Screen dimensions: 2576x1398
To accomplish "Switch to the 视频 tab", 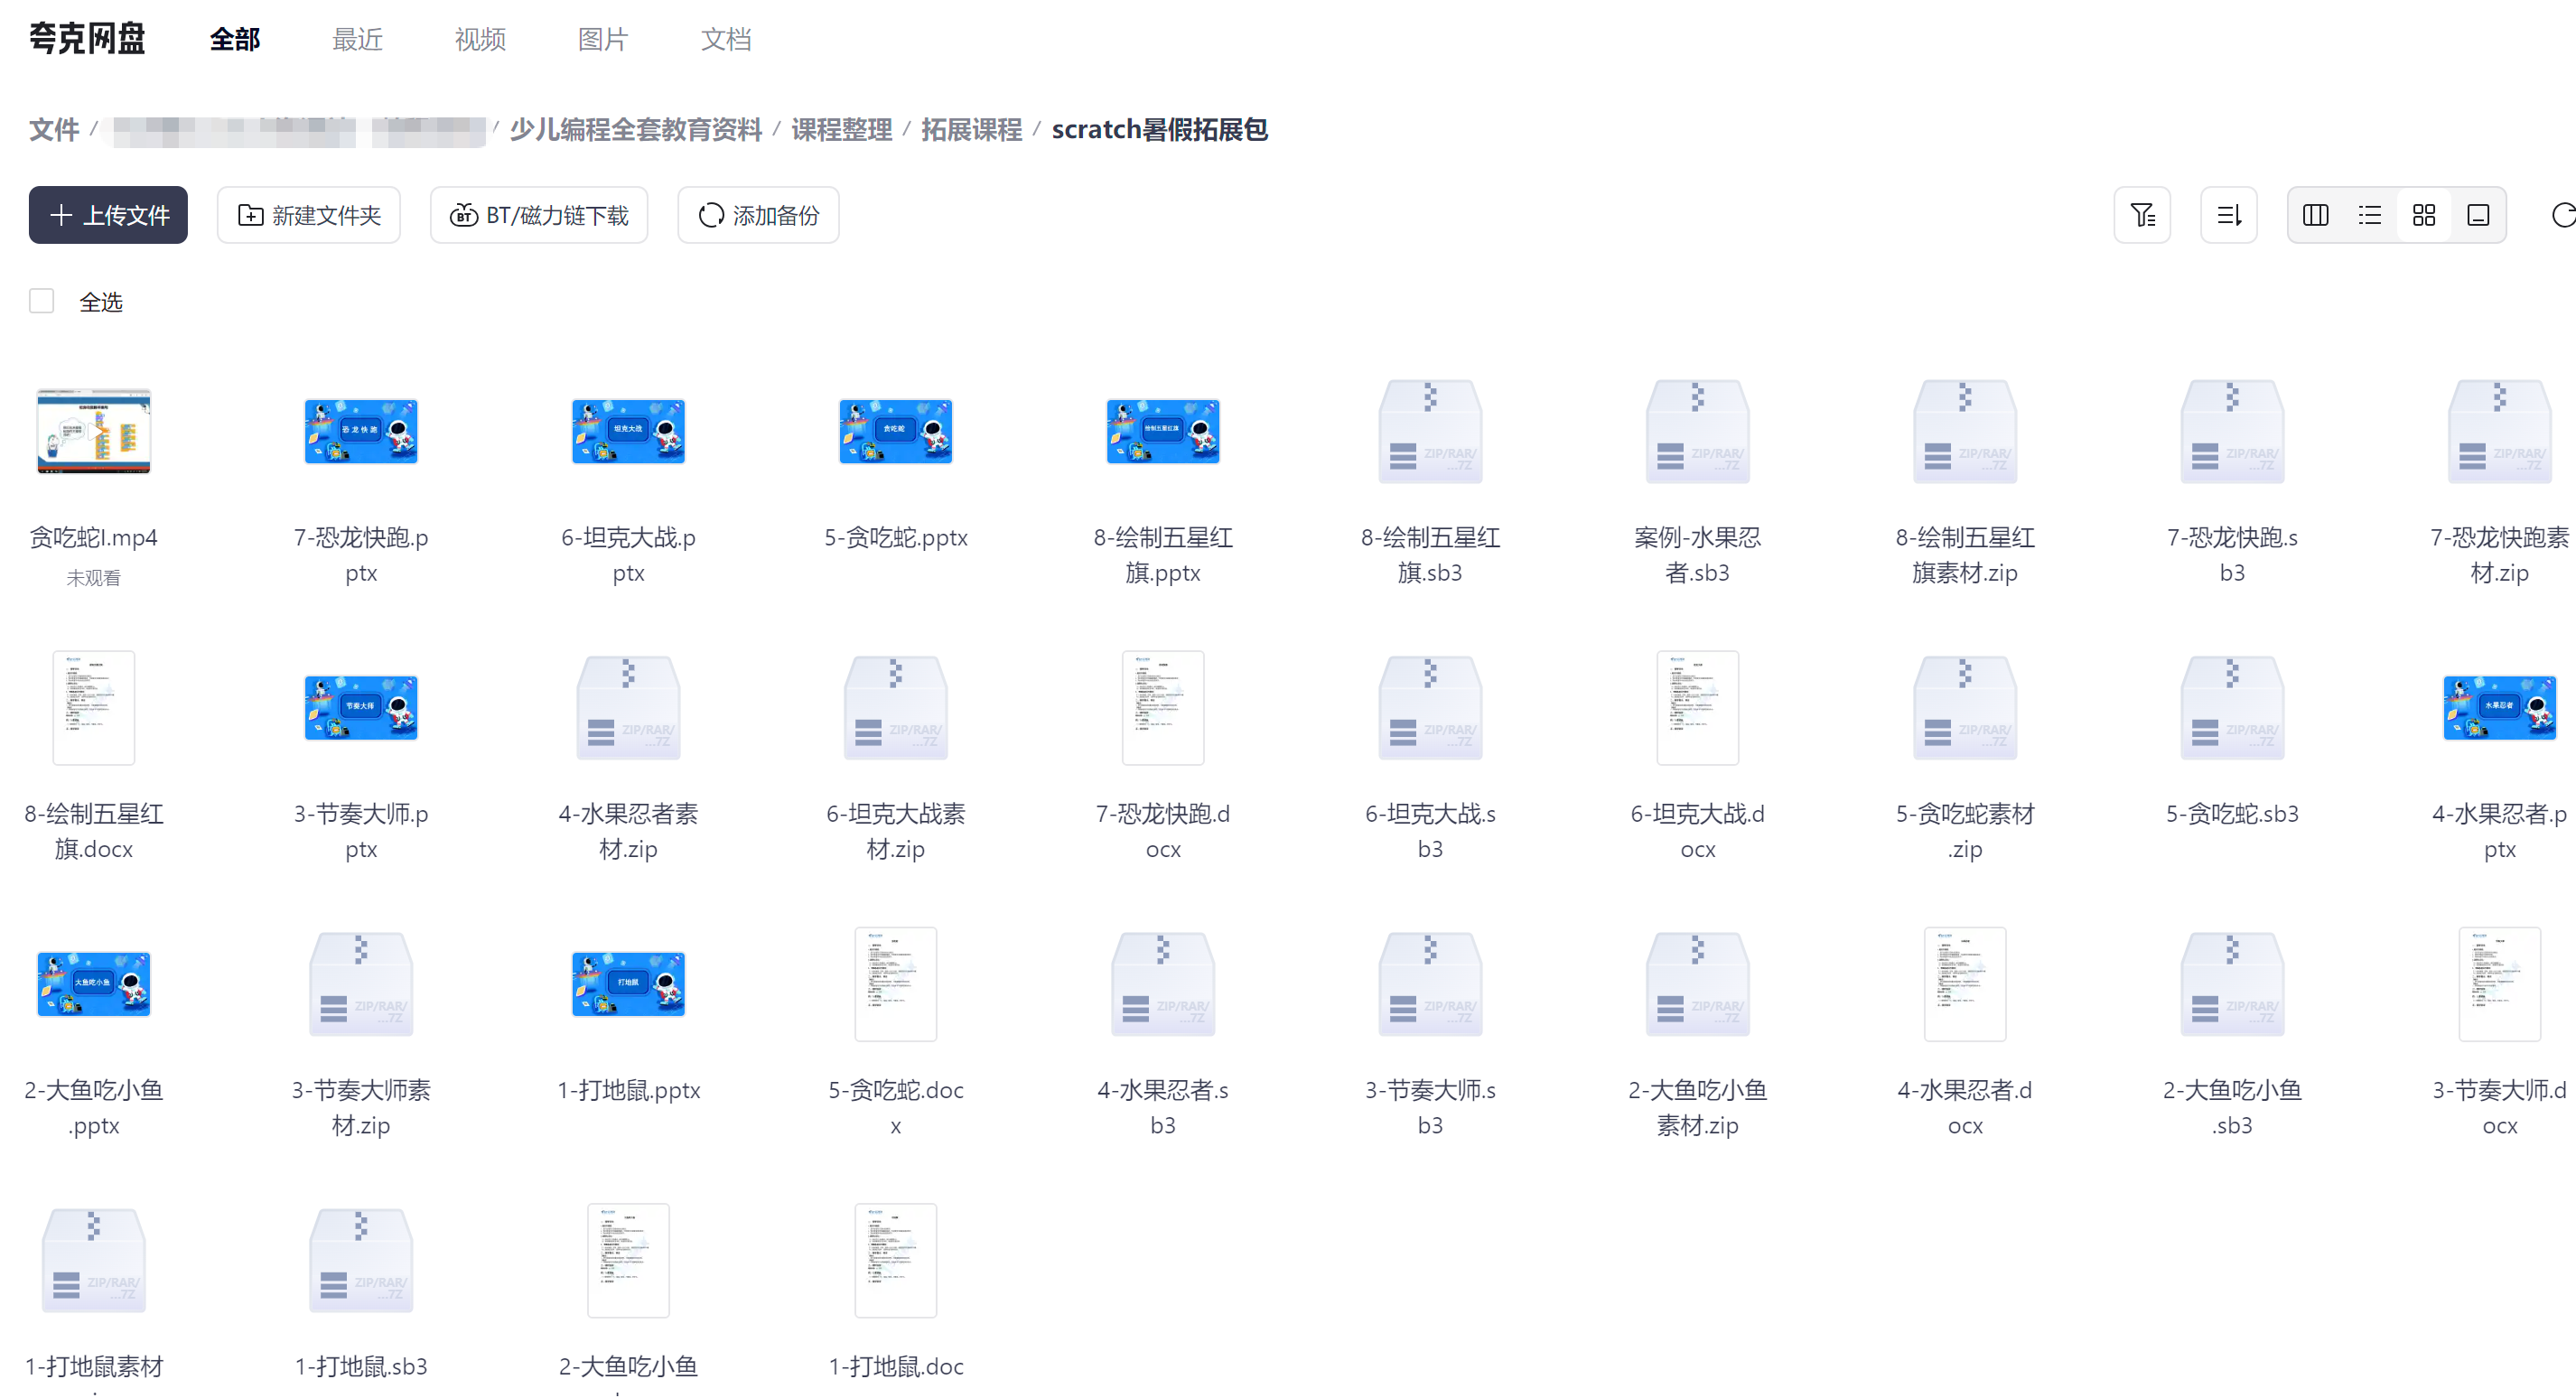I will 480,39.
